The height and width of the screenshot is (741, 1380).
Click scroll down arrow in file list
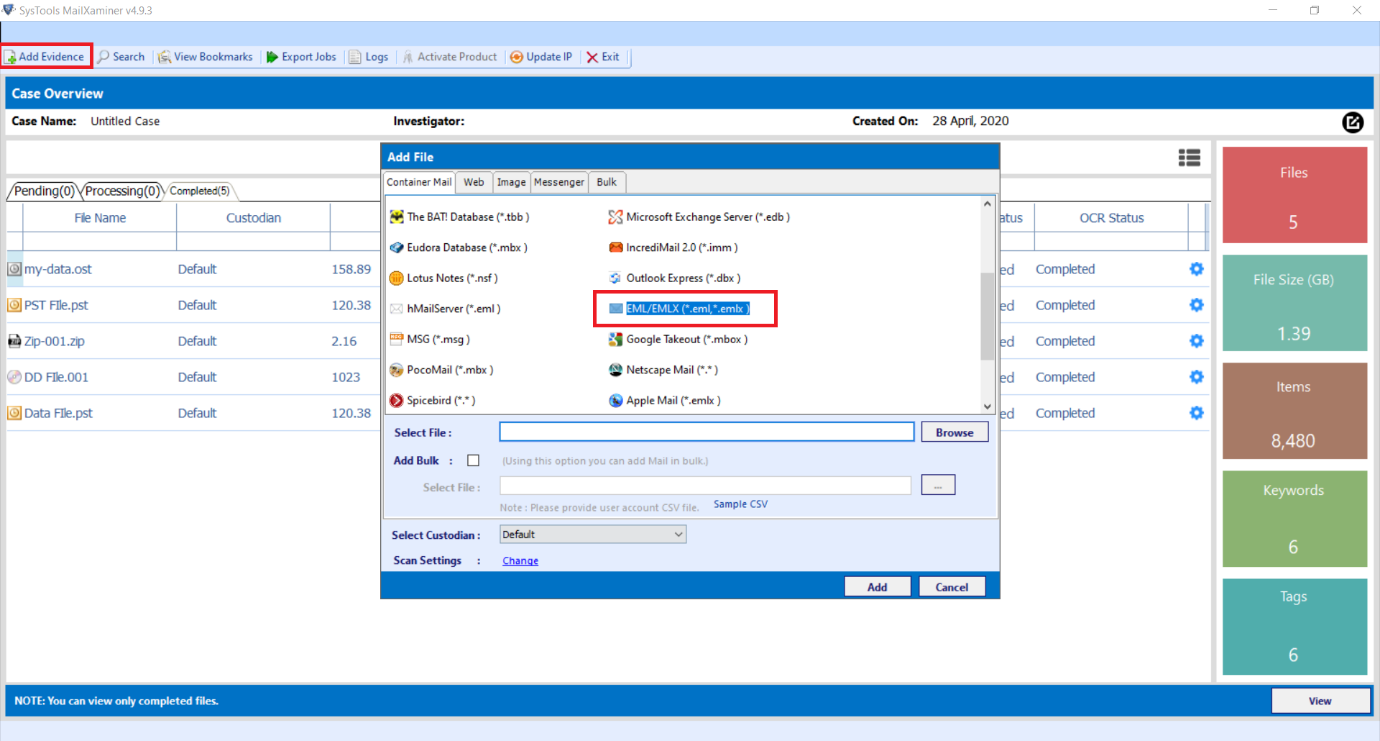(x=988, y=406)
